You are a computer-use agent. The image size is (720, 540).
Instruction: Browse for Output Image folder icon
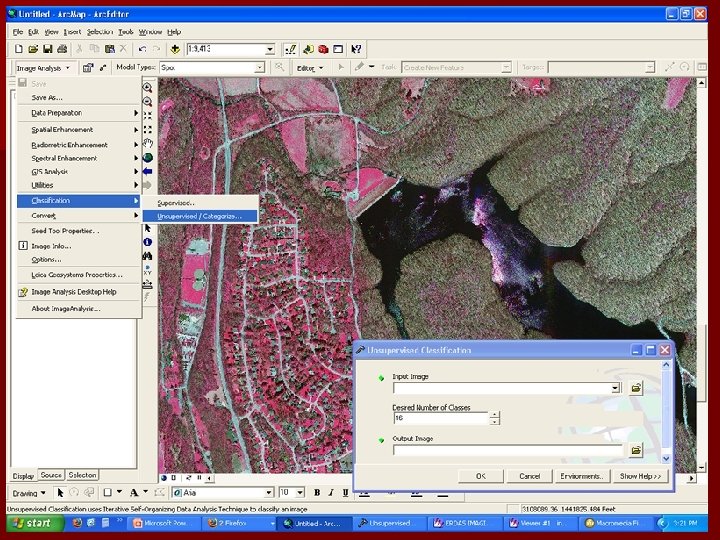(636, 450)
